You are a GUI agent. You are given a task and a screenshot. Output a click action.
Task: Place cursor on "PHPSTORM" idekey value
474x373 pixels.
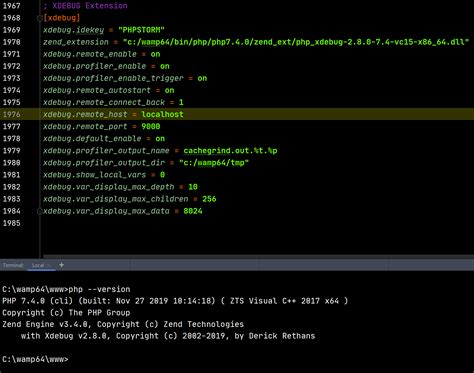coord(141,30)
